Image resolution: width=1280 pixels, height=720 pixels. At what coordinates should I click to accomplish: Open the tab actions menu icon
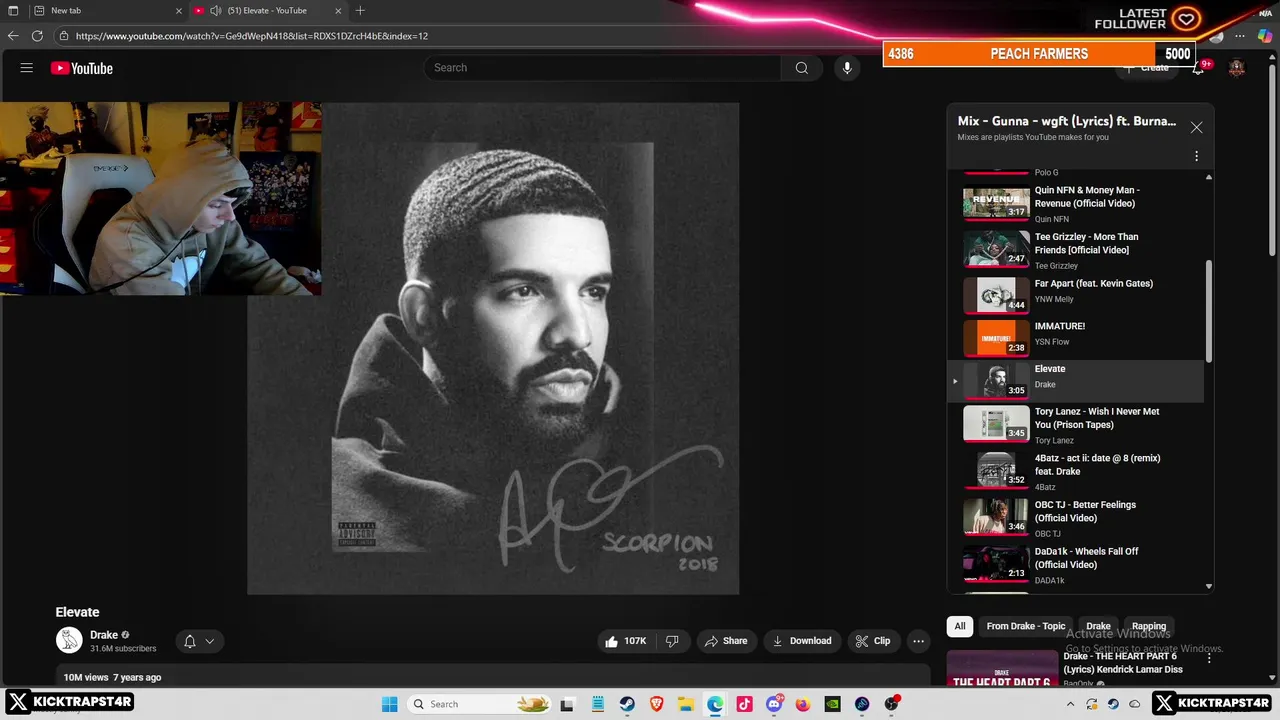coord(13,10)
